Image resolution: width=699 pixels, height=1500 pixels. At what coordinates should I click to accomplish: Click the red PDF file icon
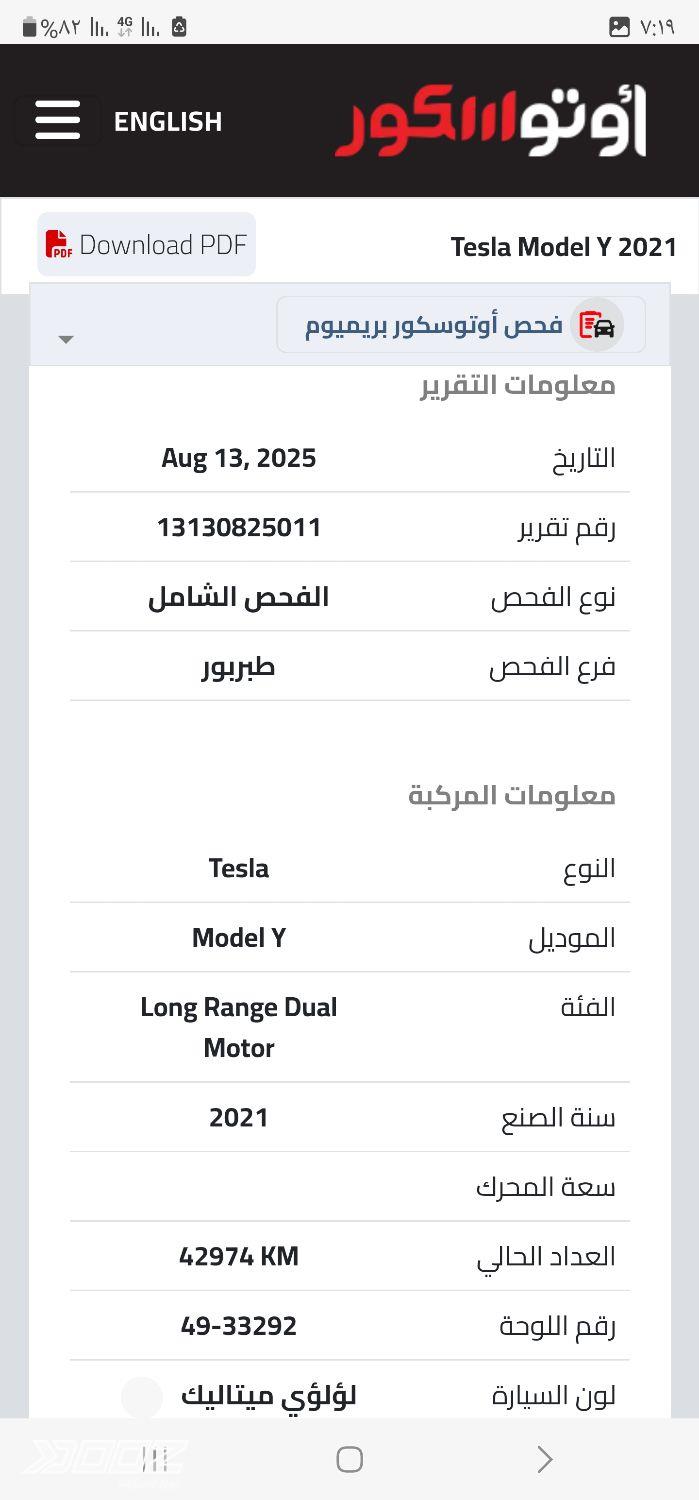(x=59, y=244)
